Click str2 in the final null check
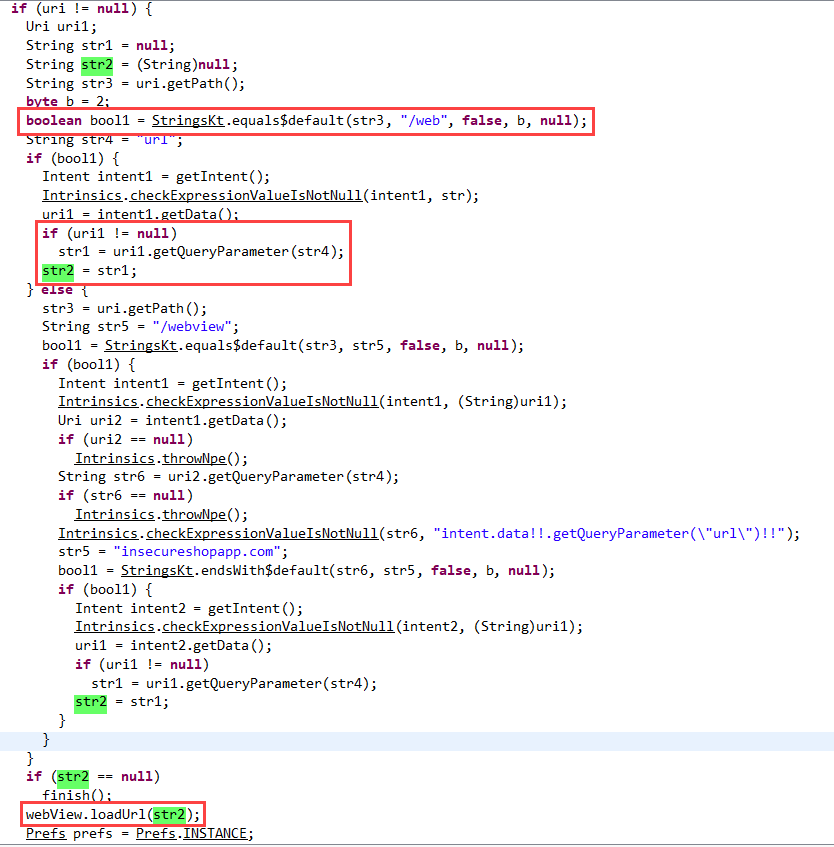834x847 pixels. (72, 776)
